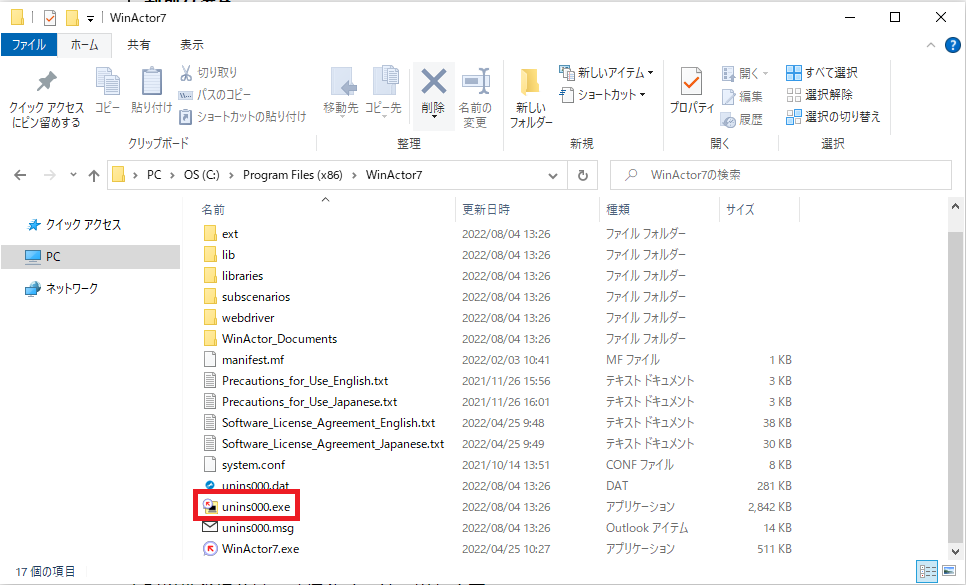The height and width of the screenshot is (585, 966).
Task: Switch to the Share (共有) tab
Action: tap(139, 45)
